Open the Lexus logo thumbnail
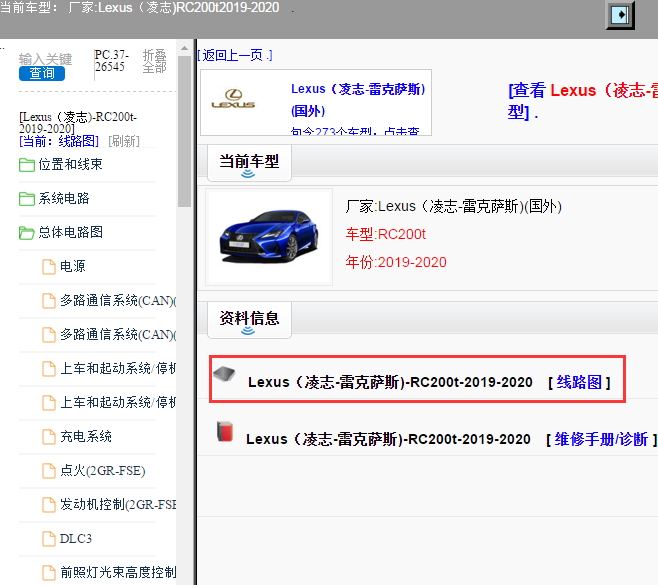The width and height of the screenshot is (658, 585). (x=233, y=99)
